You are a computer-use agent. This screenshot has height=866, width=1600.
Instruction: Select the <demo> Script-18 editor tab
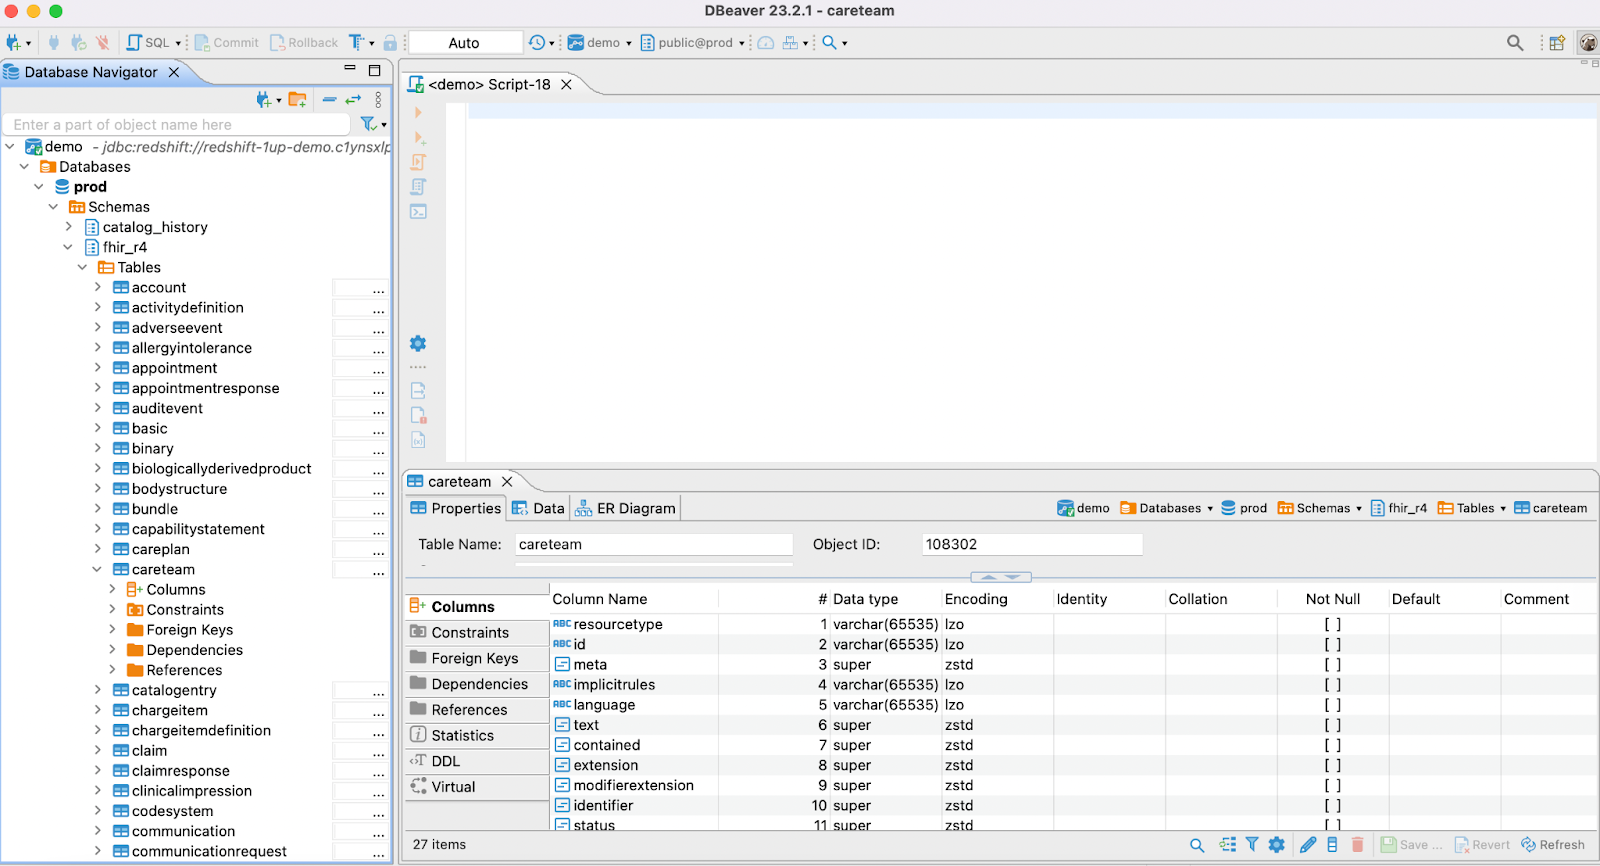click(489, 85)
